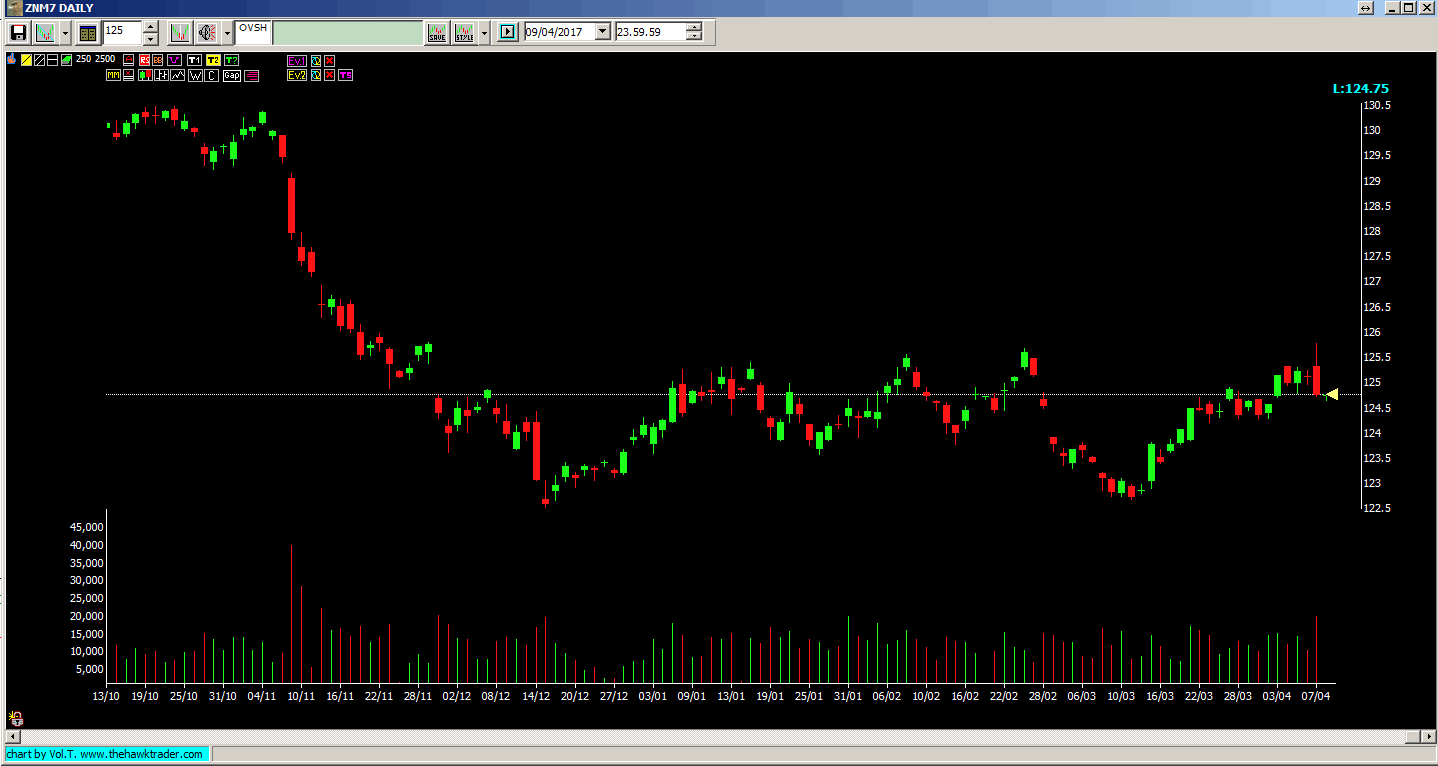Click the STYLE chart button
1438x766 pixels.
click(464, 33)
